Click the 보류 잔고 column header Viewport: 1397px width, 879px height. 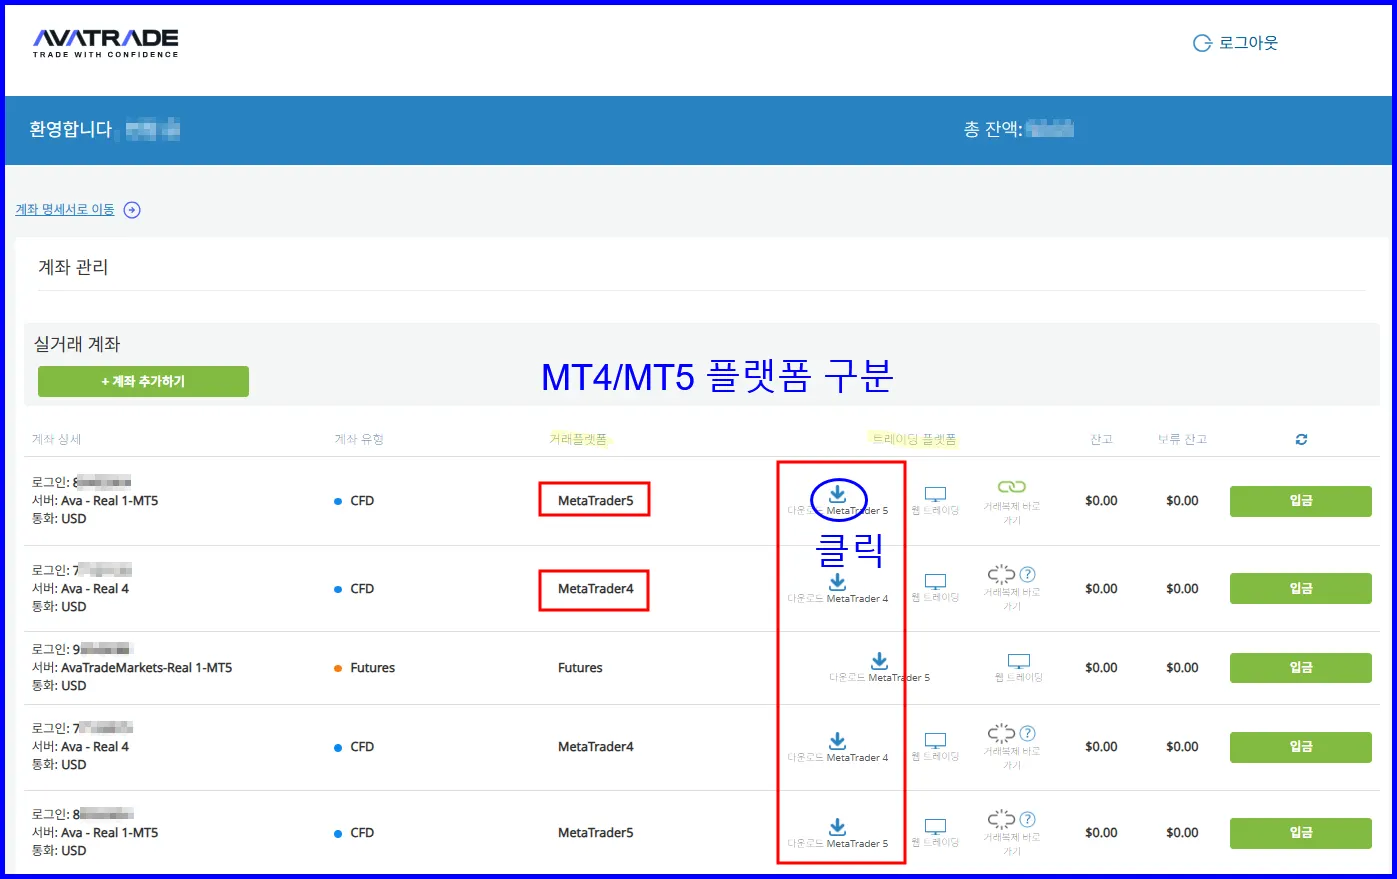point(1182,439)
